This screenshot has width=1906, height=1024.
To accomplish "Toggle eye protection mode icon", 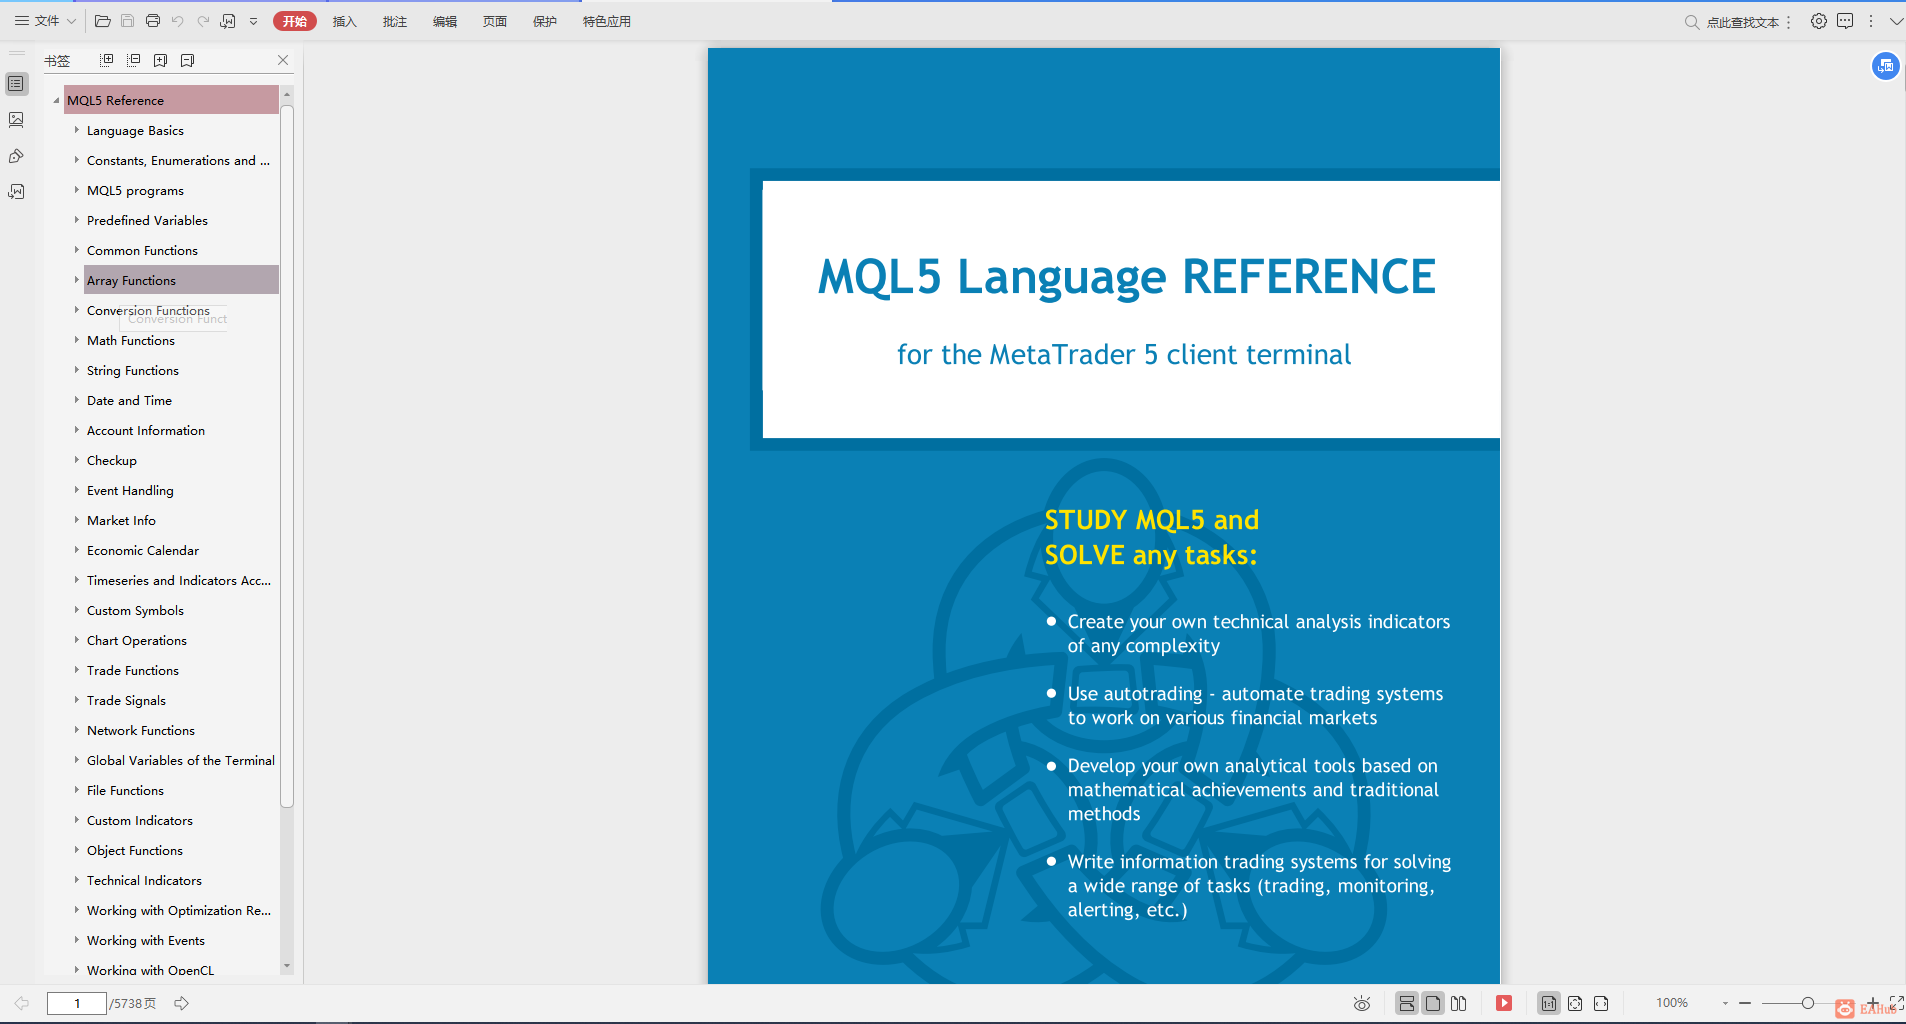I will 1362,1003.
